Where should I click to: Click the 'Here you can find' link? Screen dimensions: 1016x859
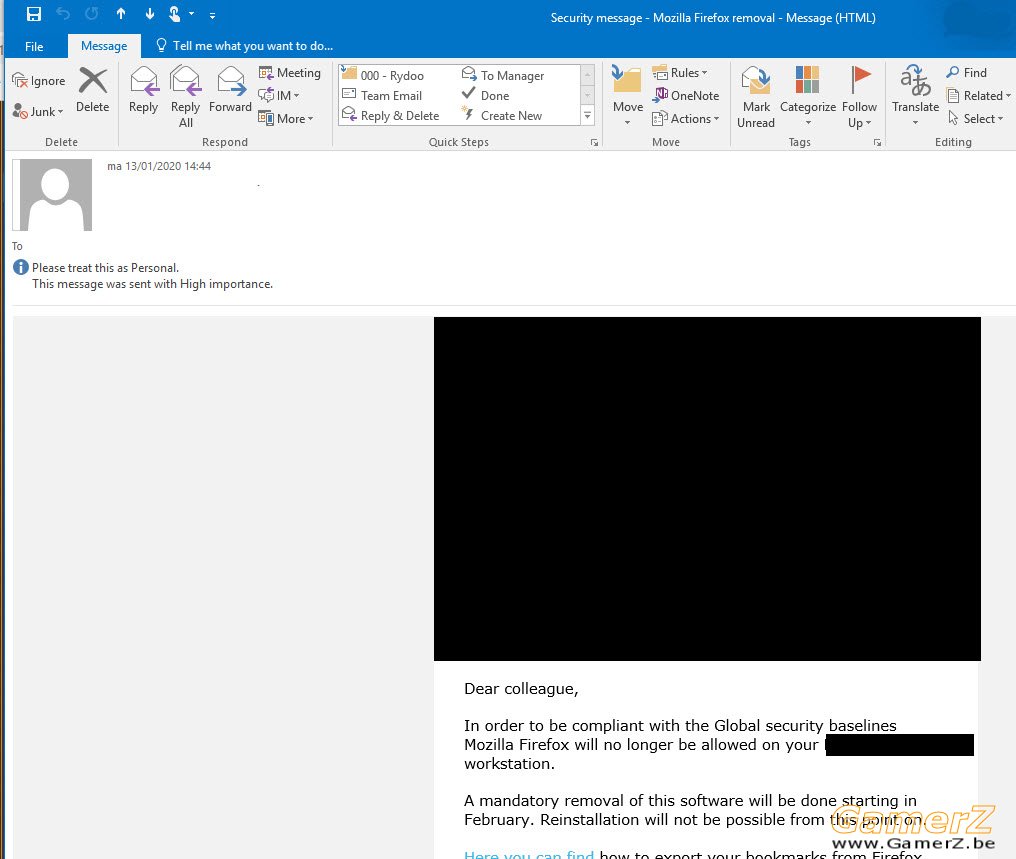tap(529, 854)
